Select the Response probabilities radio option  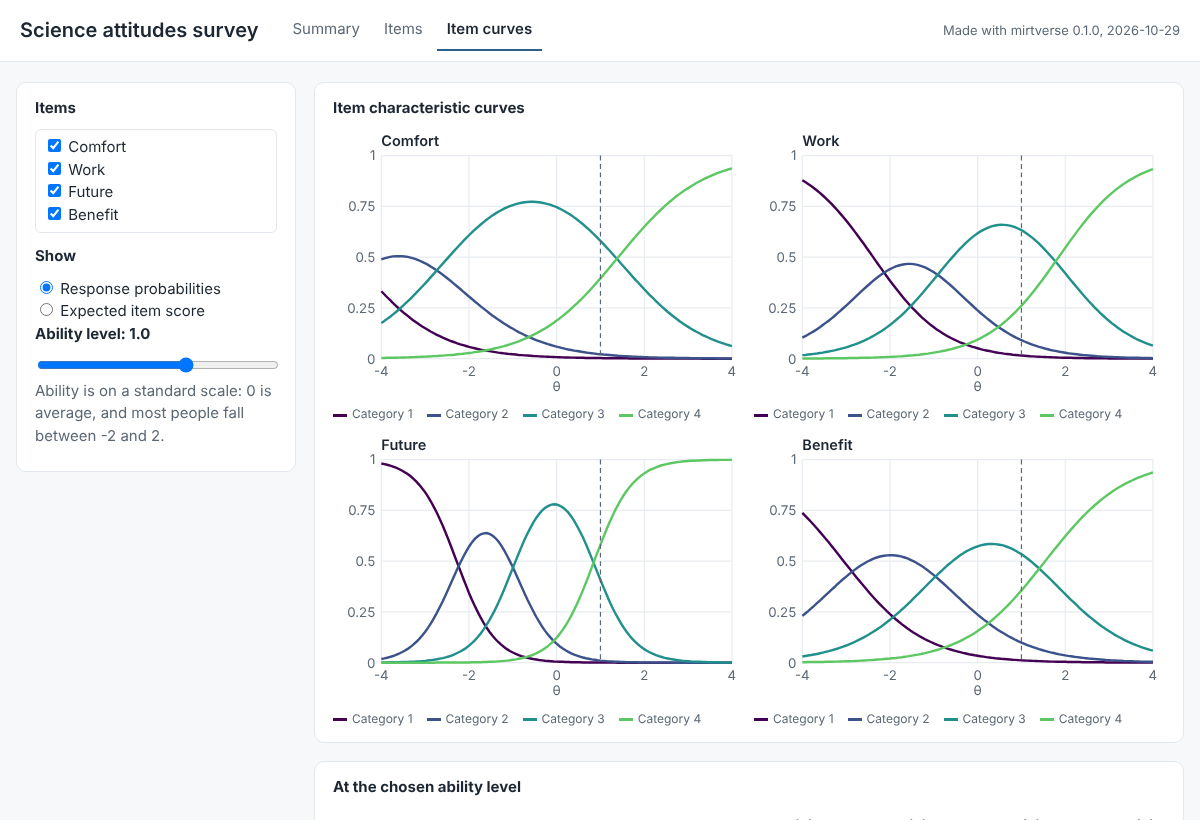click(46, 288)
